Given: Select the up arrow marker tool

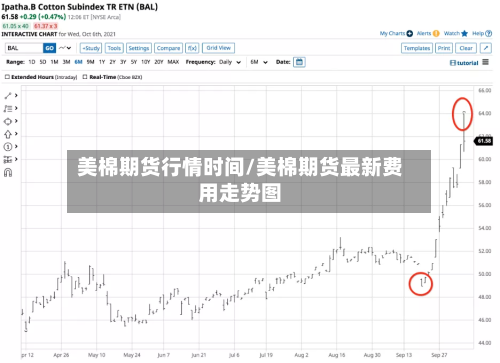Looking at the screenshot, I should click(x=8, y=134).
